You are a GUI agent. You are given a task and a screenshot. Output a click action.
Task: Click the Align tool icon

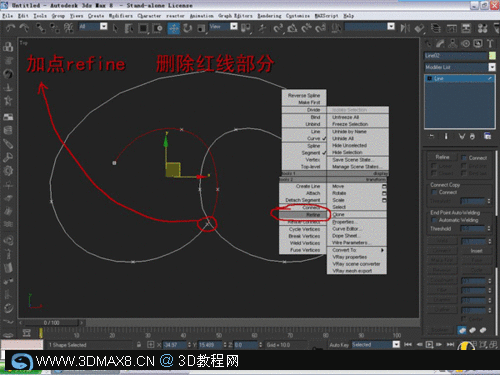(x=419, y=28)
